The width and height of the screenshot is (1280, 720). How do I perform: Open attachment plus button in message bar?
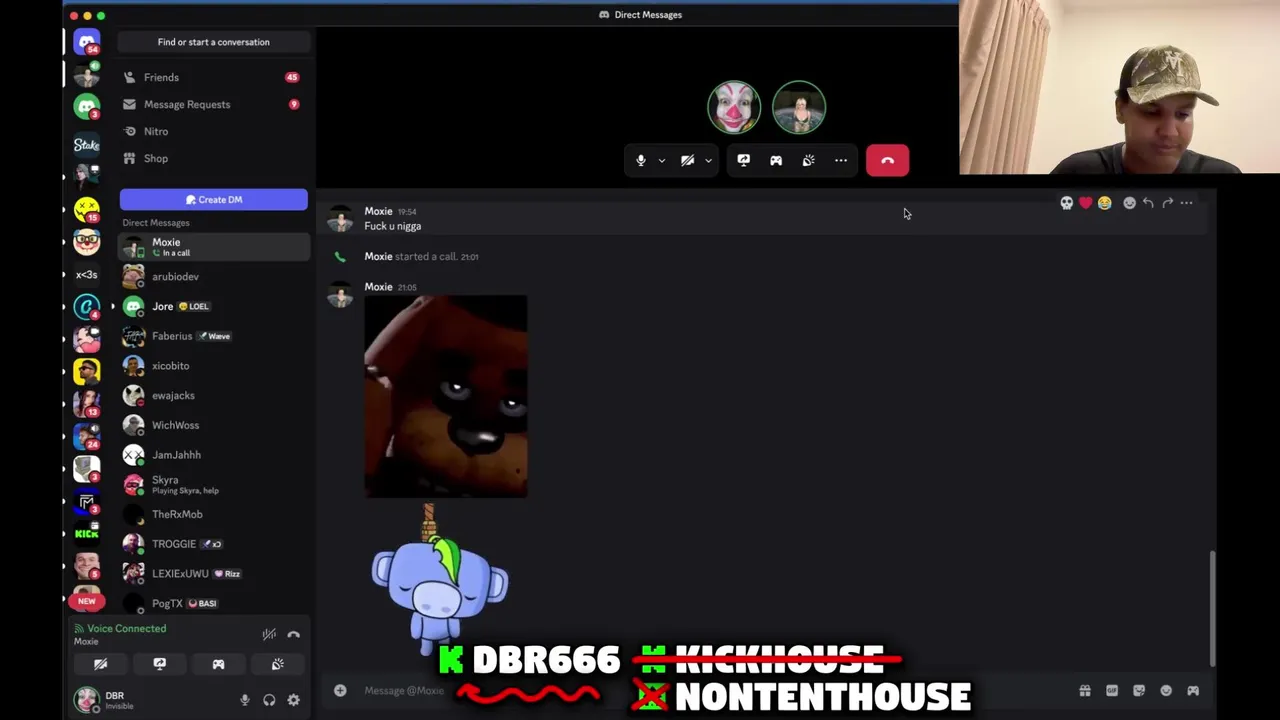pos(340,690)
